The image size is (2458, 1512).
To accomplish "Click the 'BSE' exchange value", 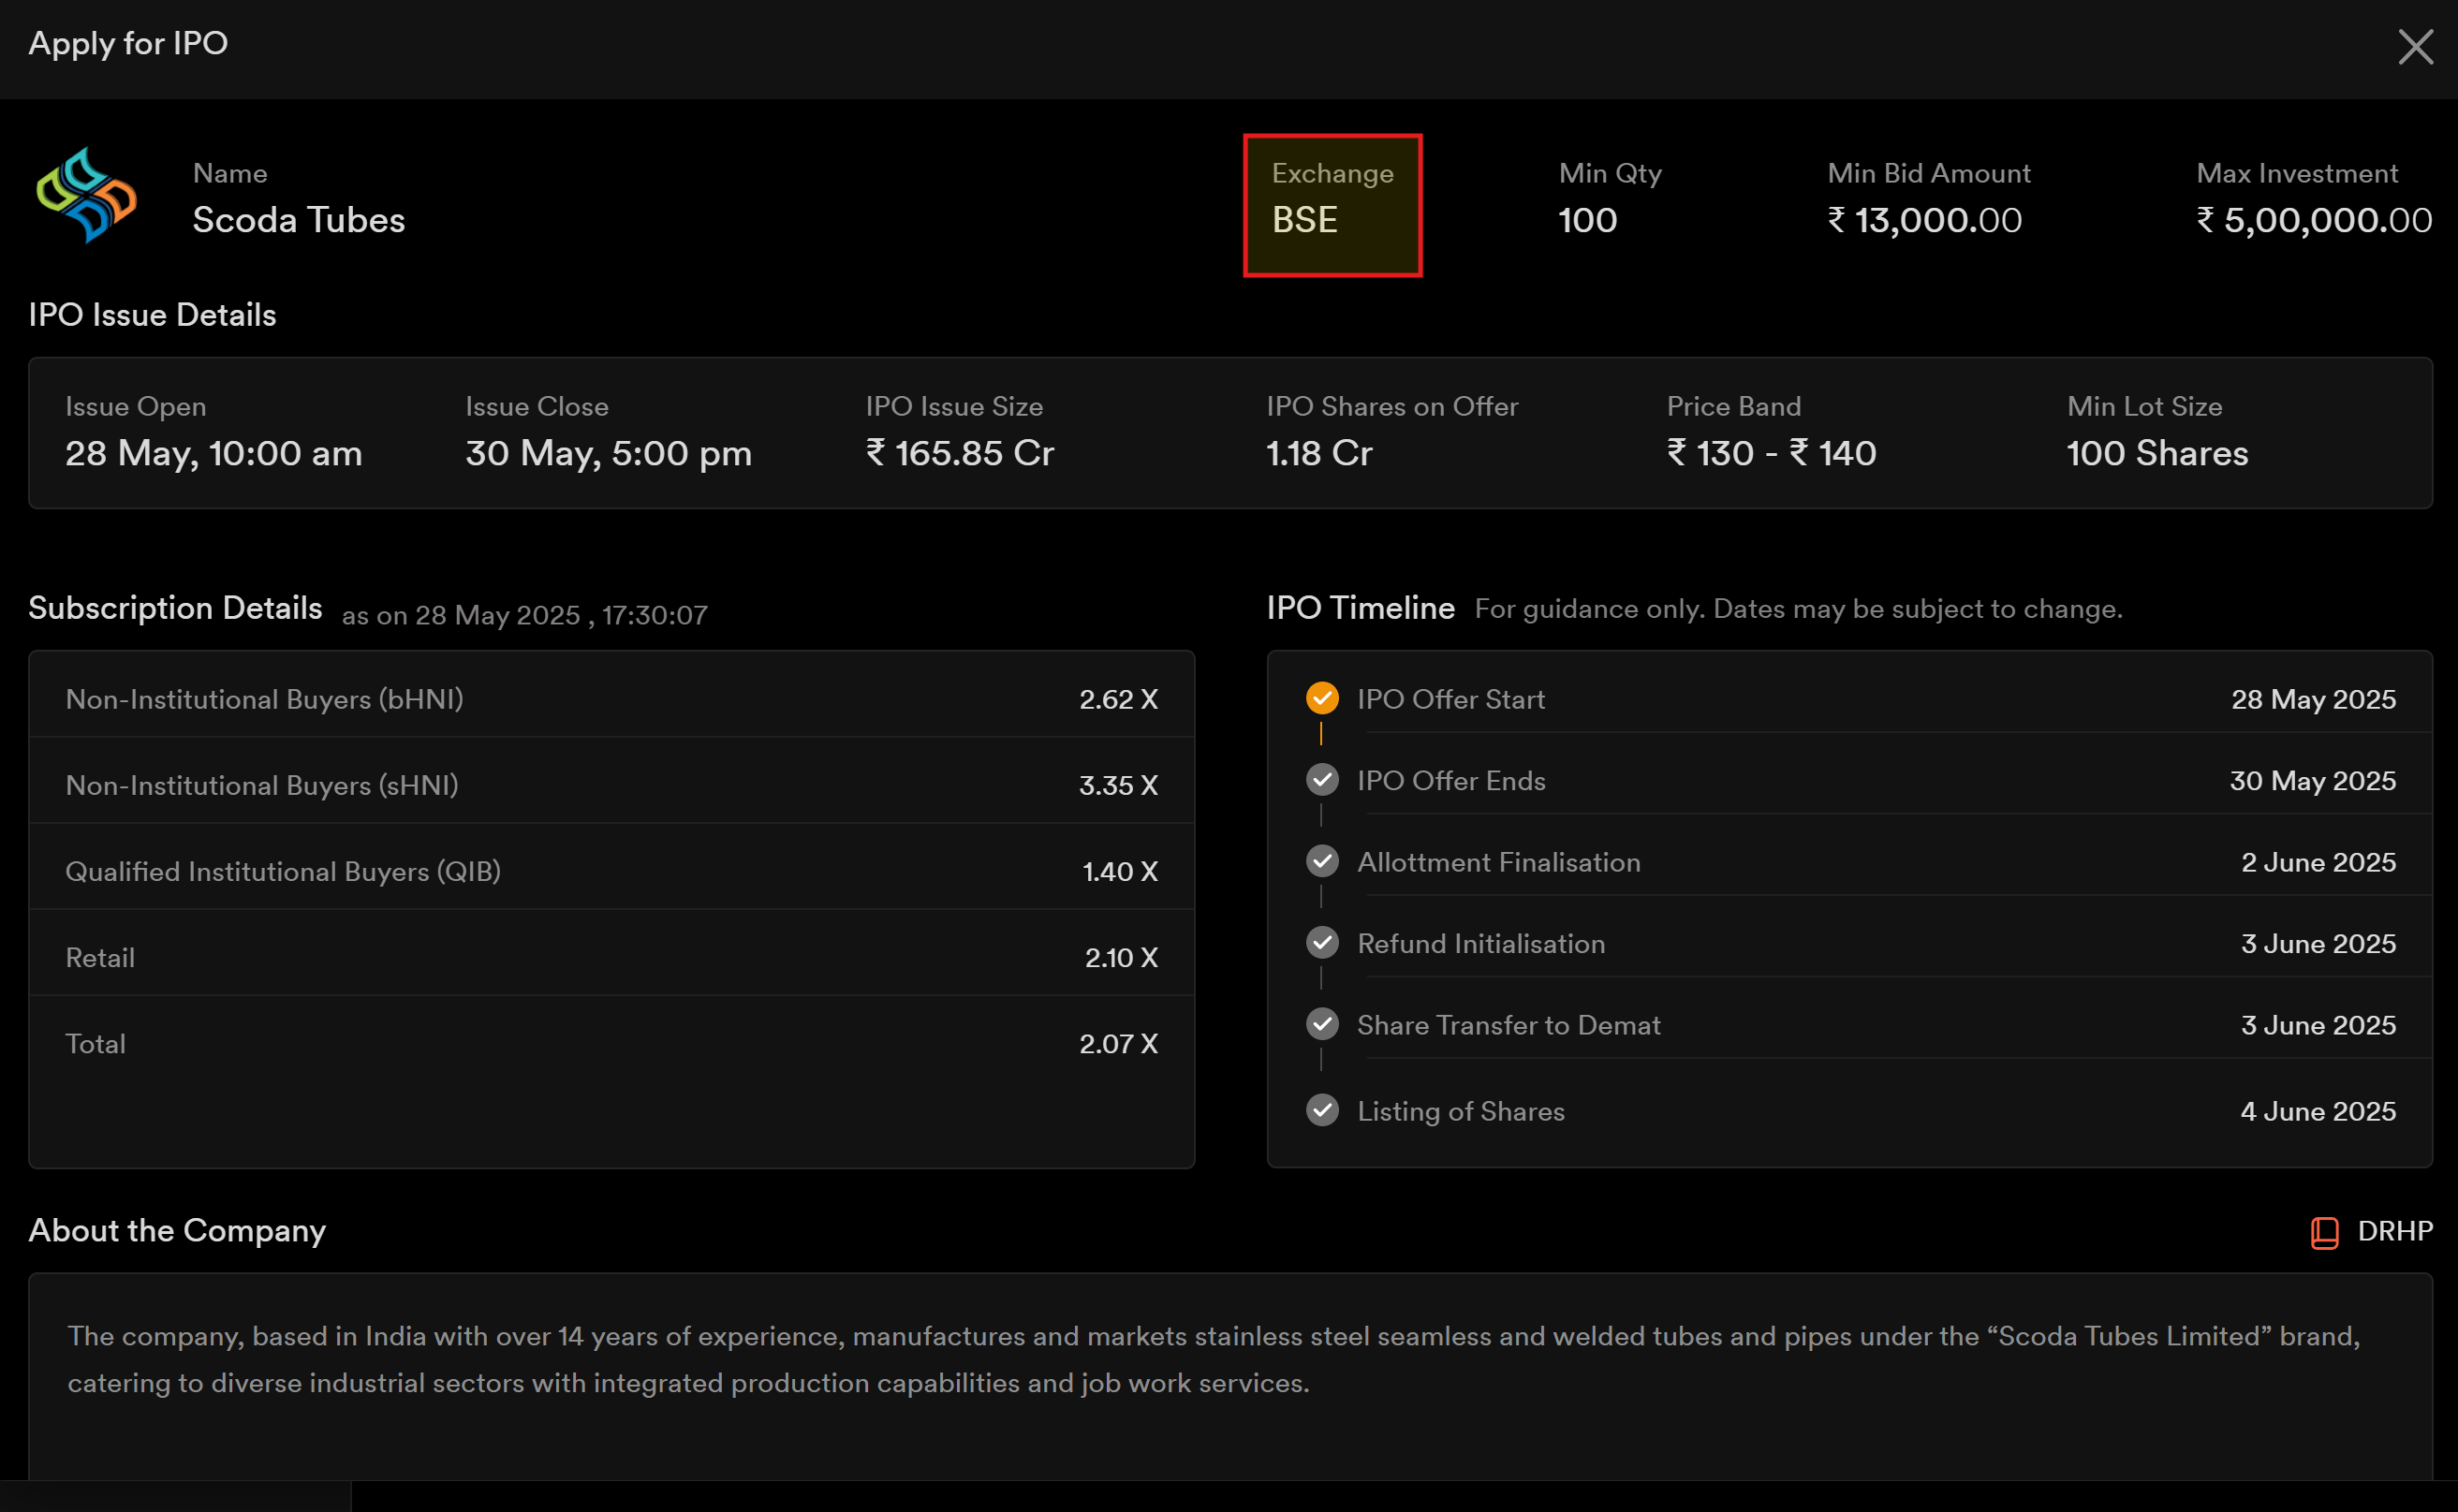I will 1304,220.
